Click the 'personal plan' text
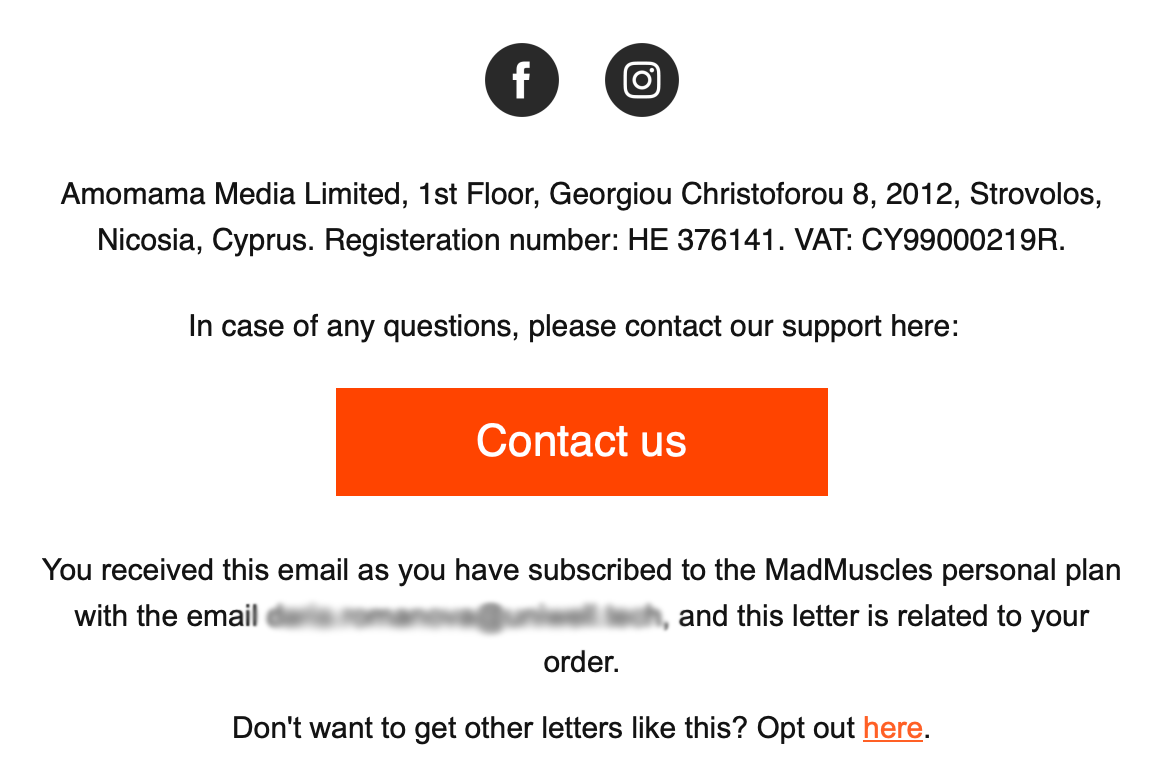Viewport: 1160px width, 784px height. coord(1031,570)
